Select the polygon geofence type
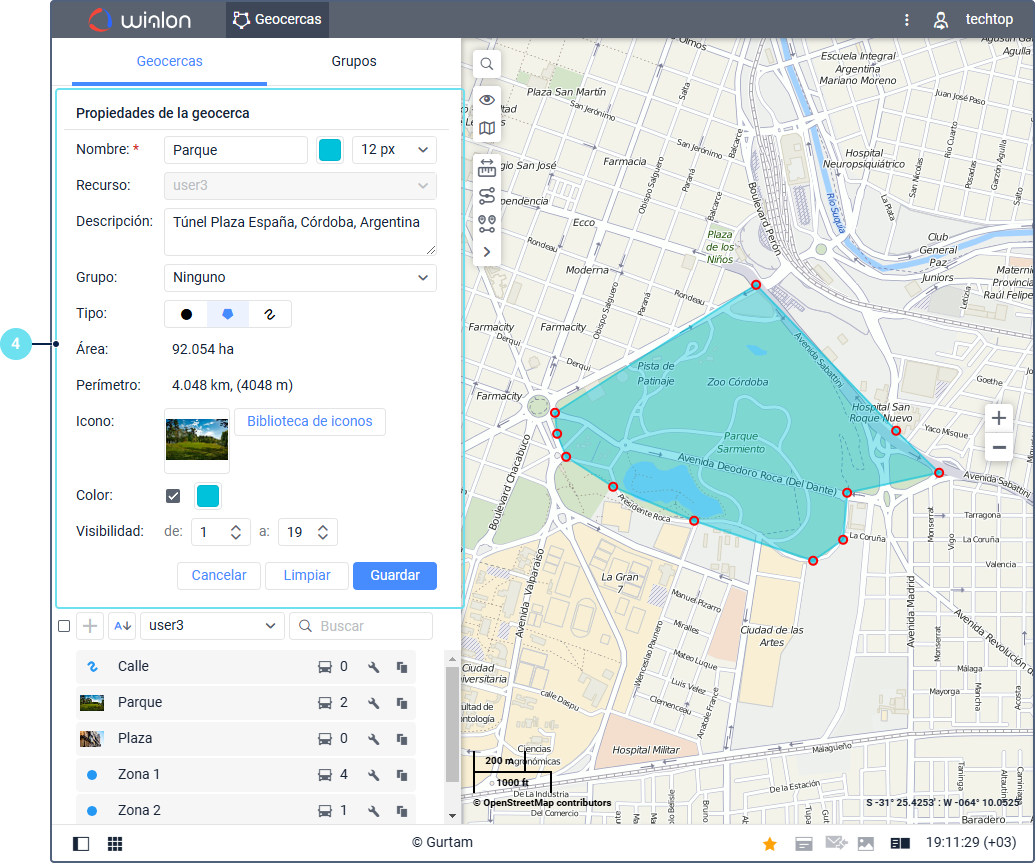 (228, 314)
